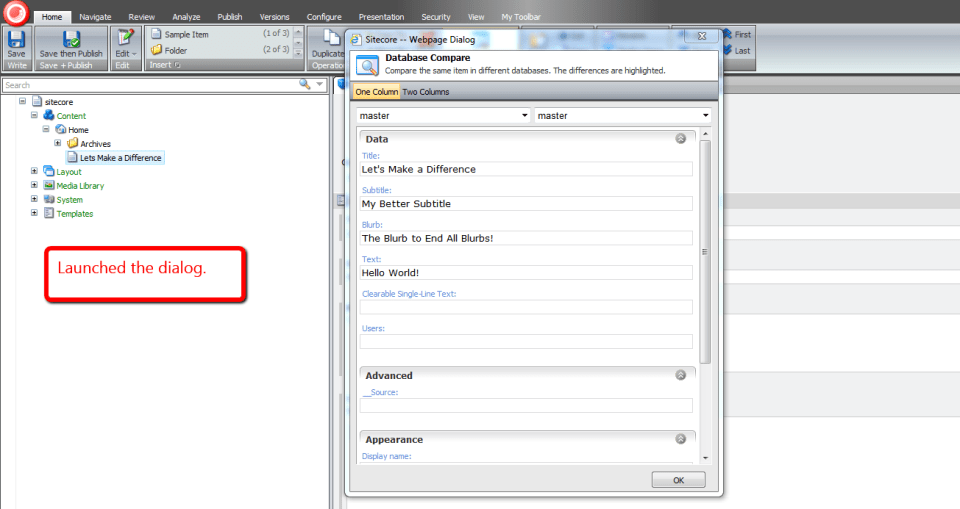Screen dimensions: 960x509
Task: Click the First navigation button
Action: 737,34
